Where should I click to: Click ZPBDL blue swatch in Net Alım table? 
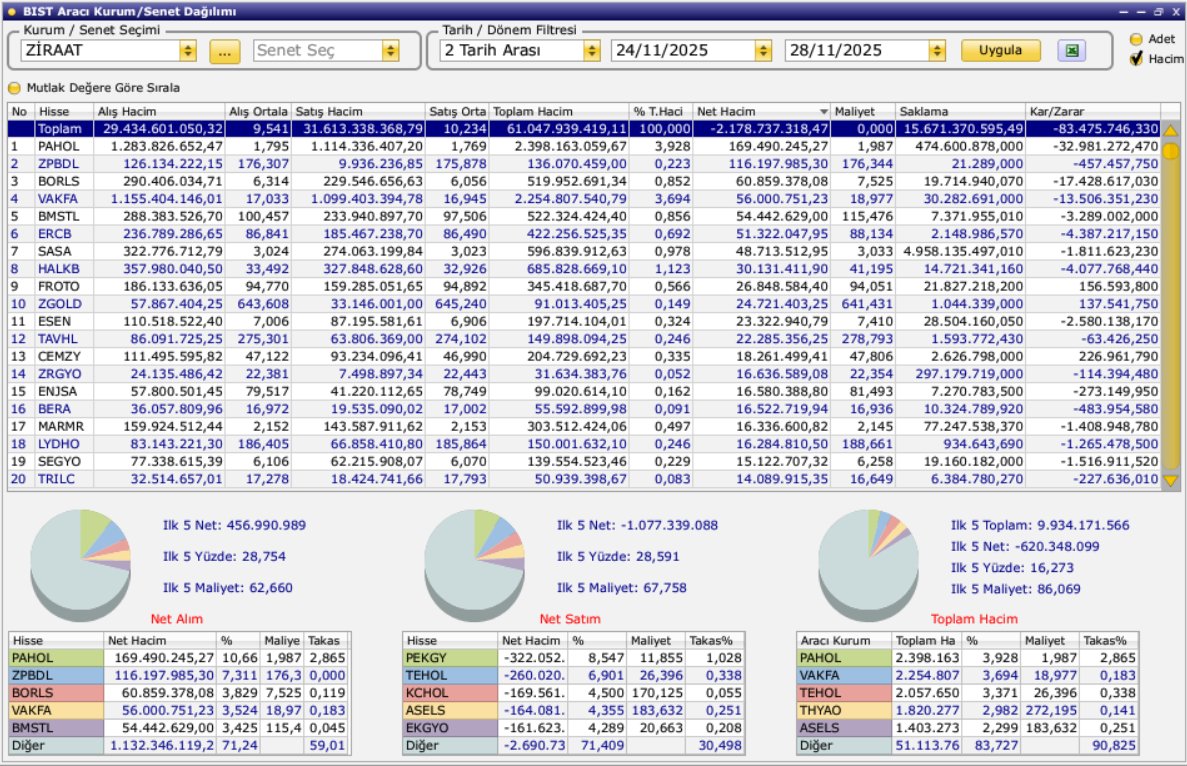click(x=56, y=675)
